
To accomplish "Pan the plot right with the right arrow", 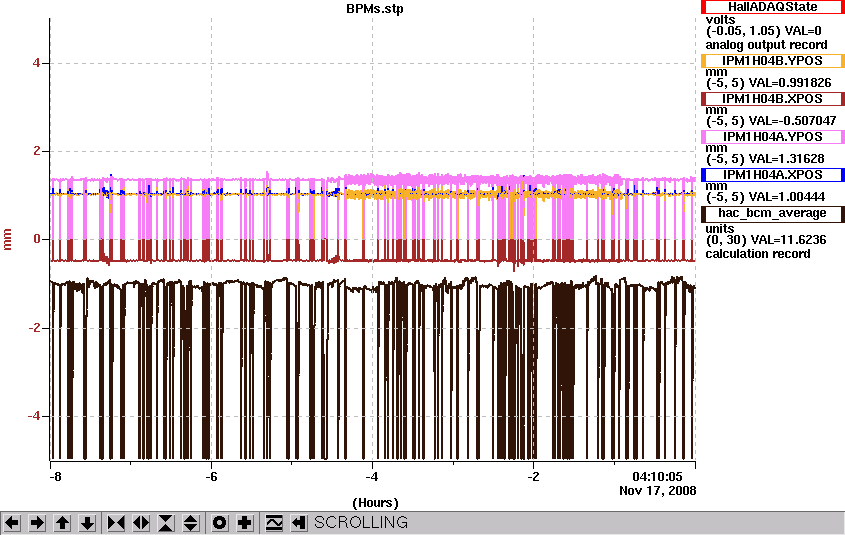I will (37, 523).
